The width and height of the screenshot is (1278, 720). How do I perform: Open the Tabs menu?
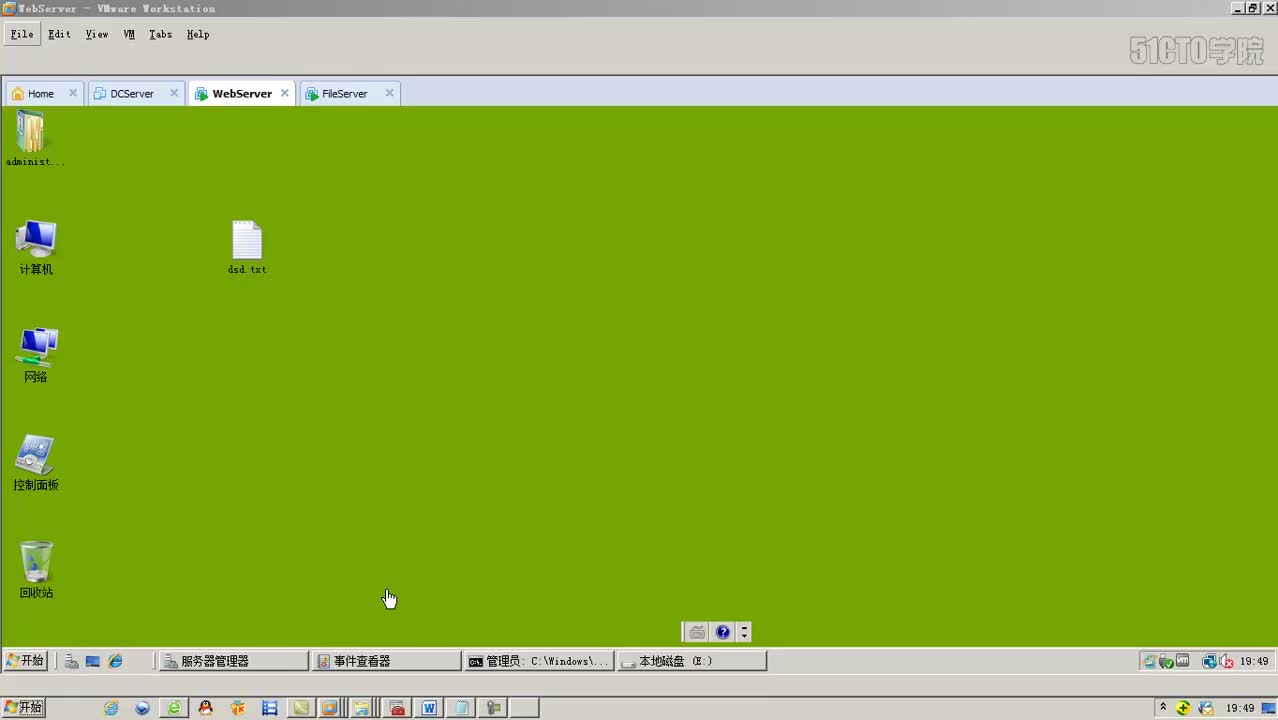pyautogui.click(x=160, y=34)
